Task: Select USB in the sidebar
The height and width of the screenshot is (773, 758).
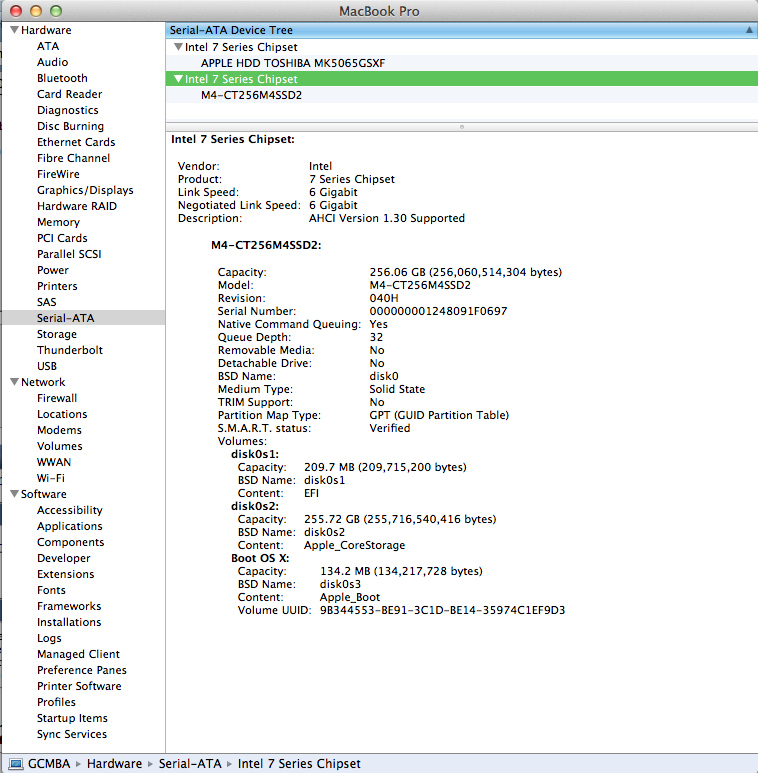Action: coord(47,366)
